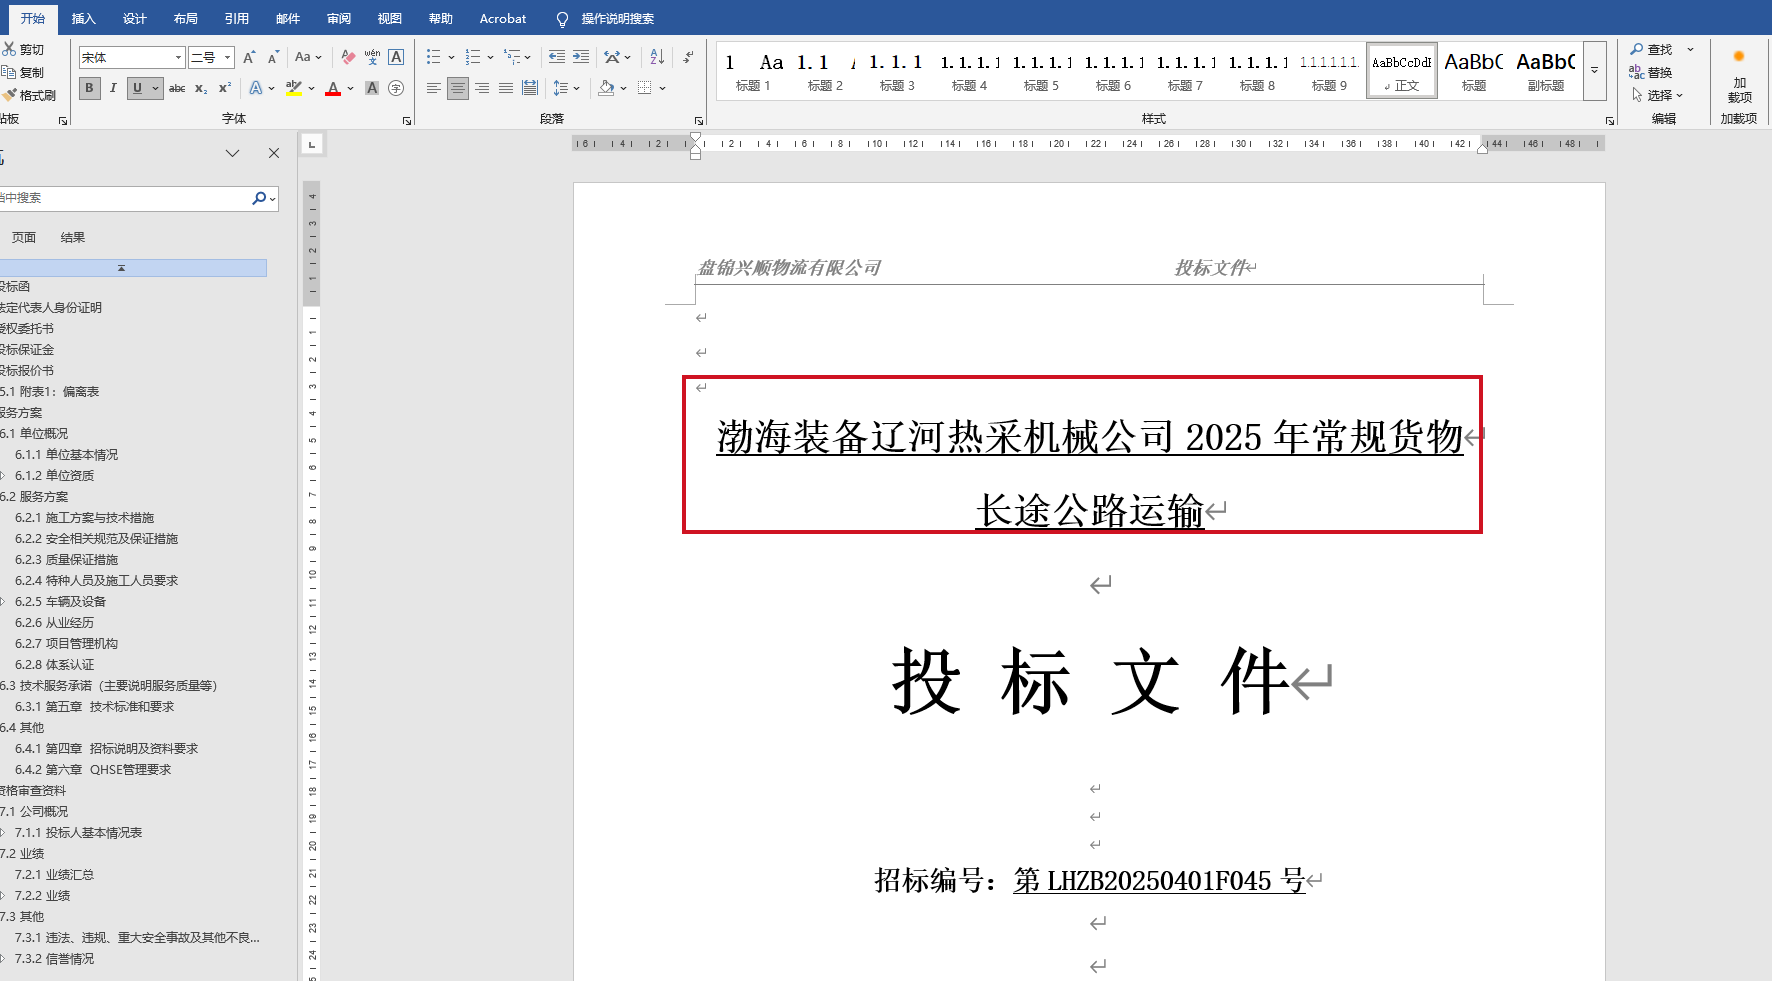
Task: Click the Copy (复制) icon
Action: point(9,72)
